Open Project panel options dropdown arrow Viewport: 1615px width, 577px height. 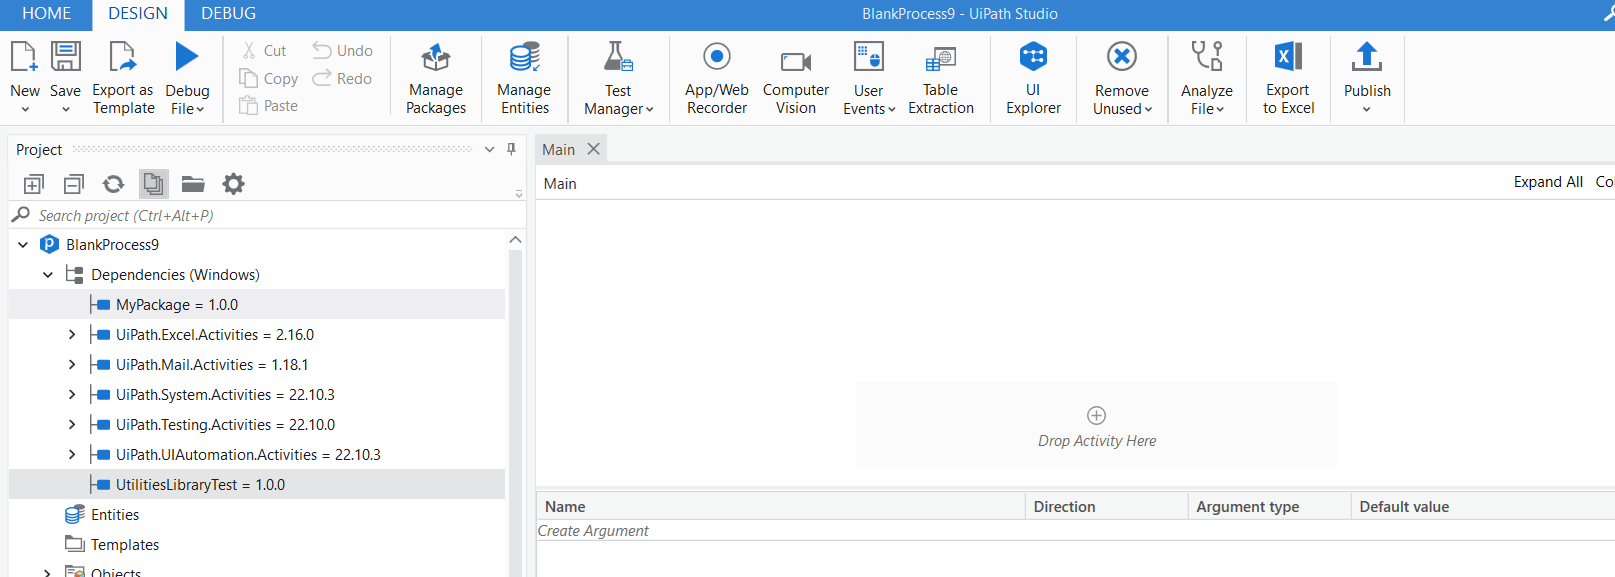point(489,149)
